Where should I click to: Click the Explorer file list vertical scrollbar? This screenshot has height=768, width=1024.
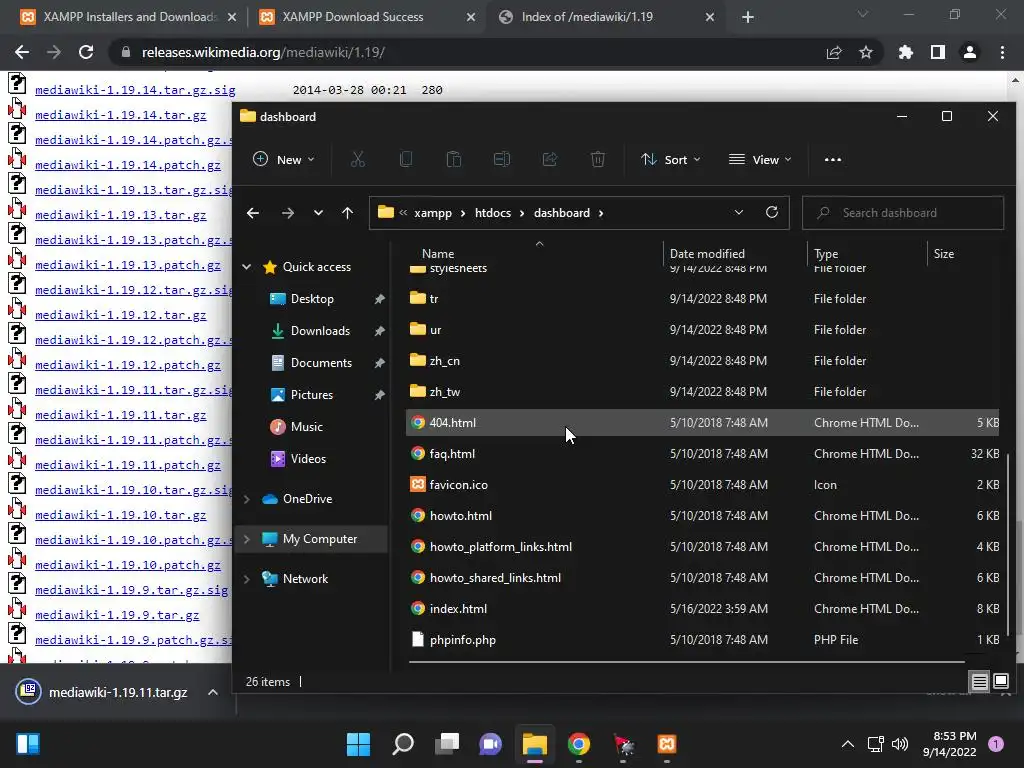click(x=1010, y=545)
